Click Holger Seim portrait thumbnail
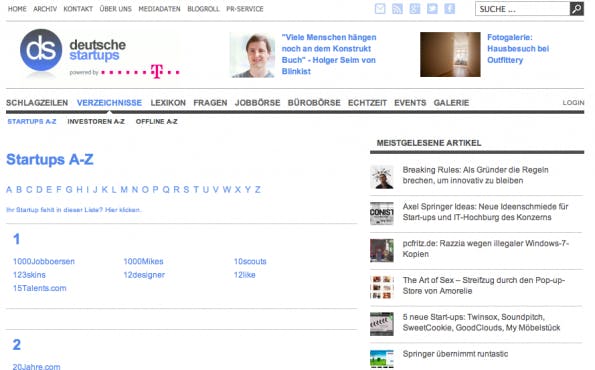This screenshot has height=370, width=595. 253,55
